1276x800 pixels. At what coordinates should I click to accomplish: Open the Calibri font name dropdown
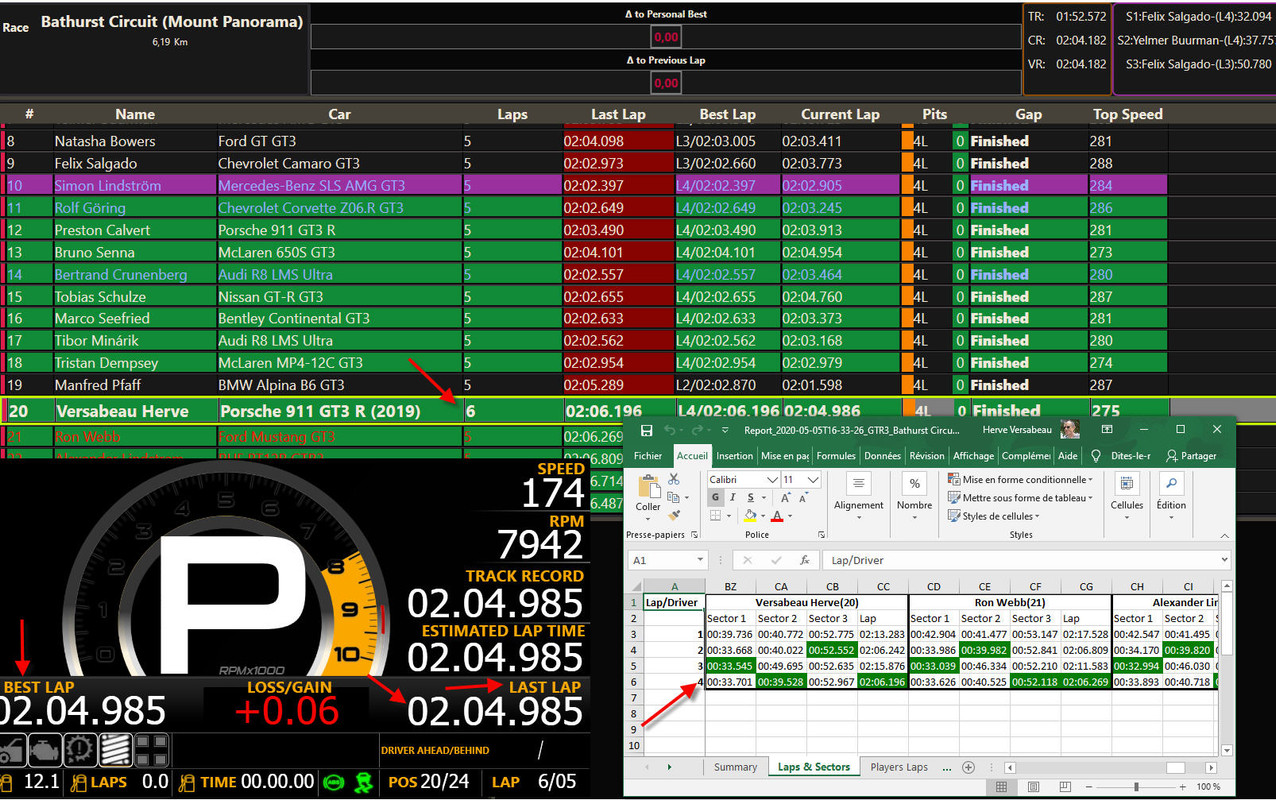771,480
